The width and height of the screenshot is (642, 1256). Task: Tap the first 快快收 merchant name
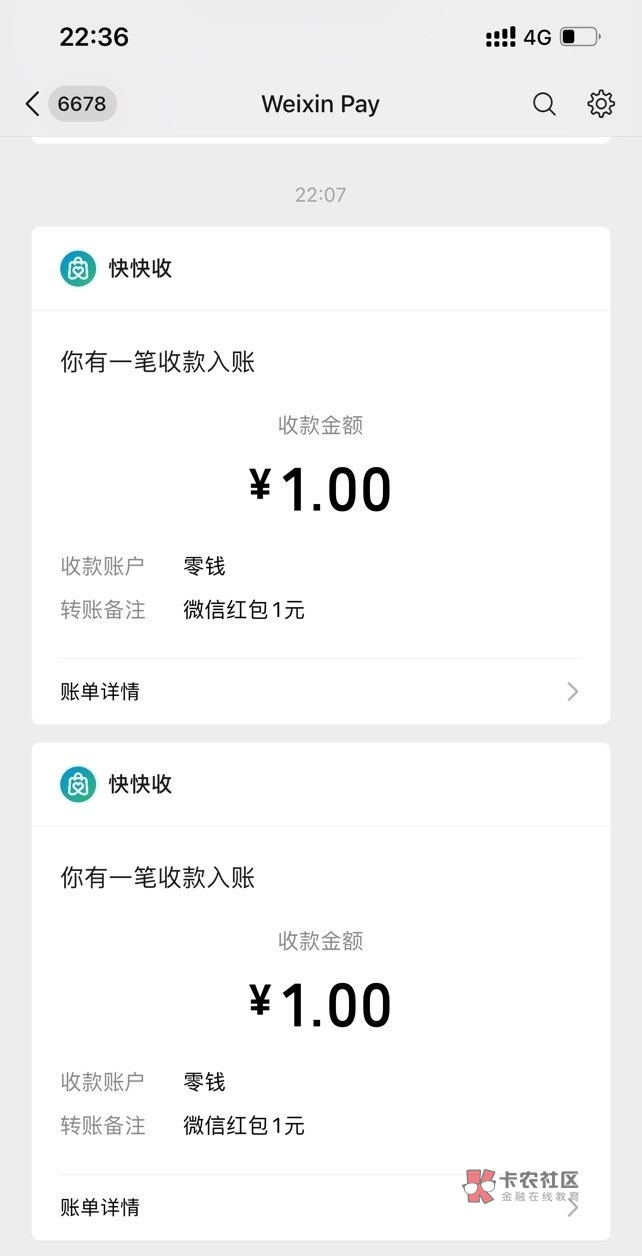[140, 268]
